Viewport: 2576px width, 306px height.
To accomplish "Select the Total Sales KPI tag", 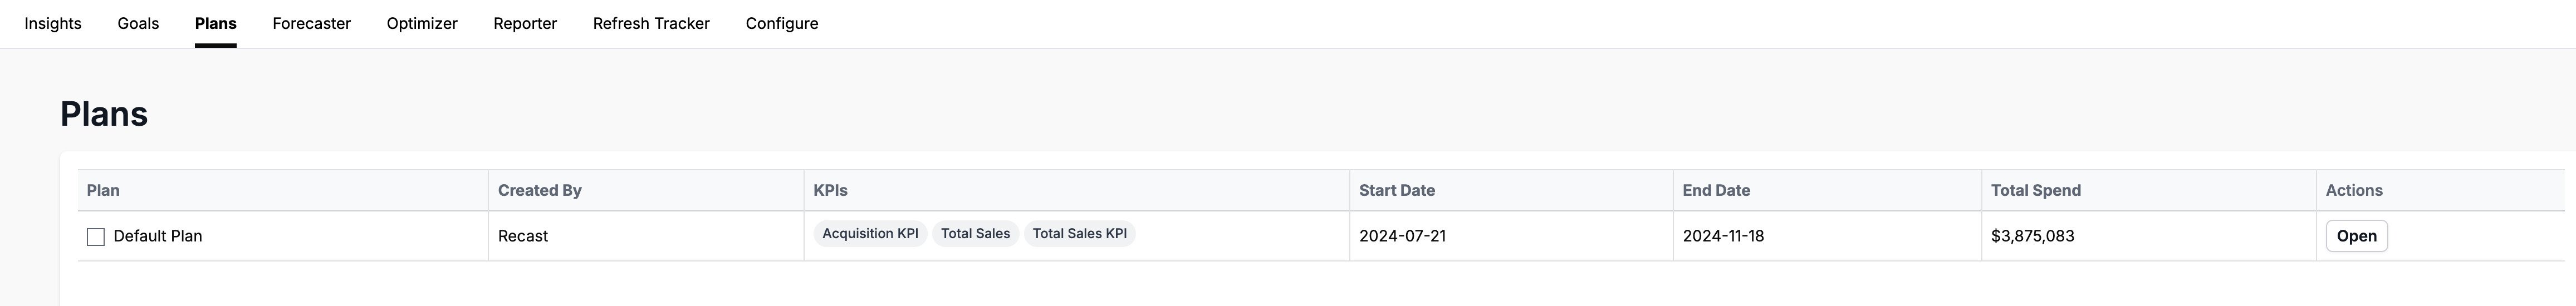I will [x=1079, y=234].
